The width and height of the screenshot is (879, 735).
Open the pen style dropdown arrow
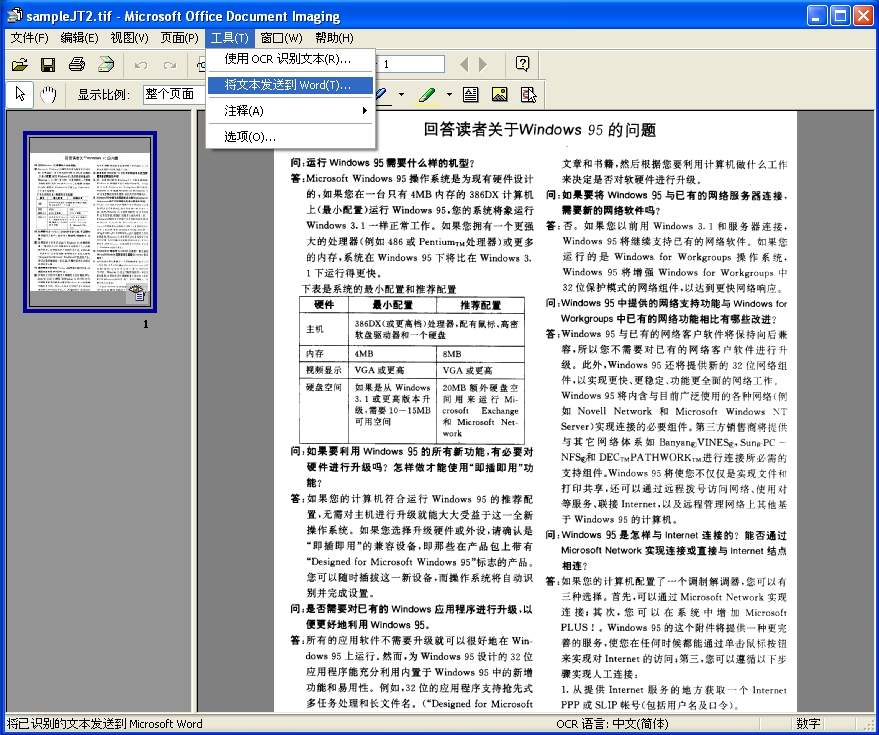[x=401, y=95]
